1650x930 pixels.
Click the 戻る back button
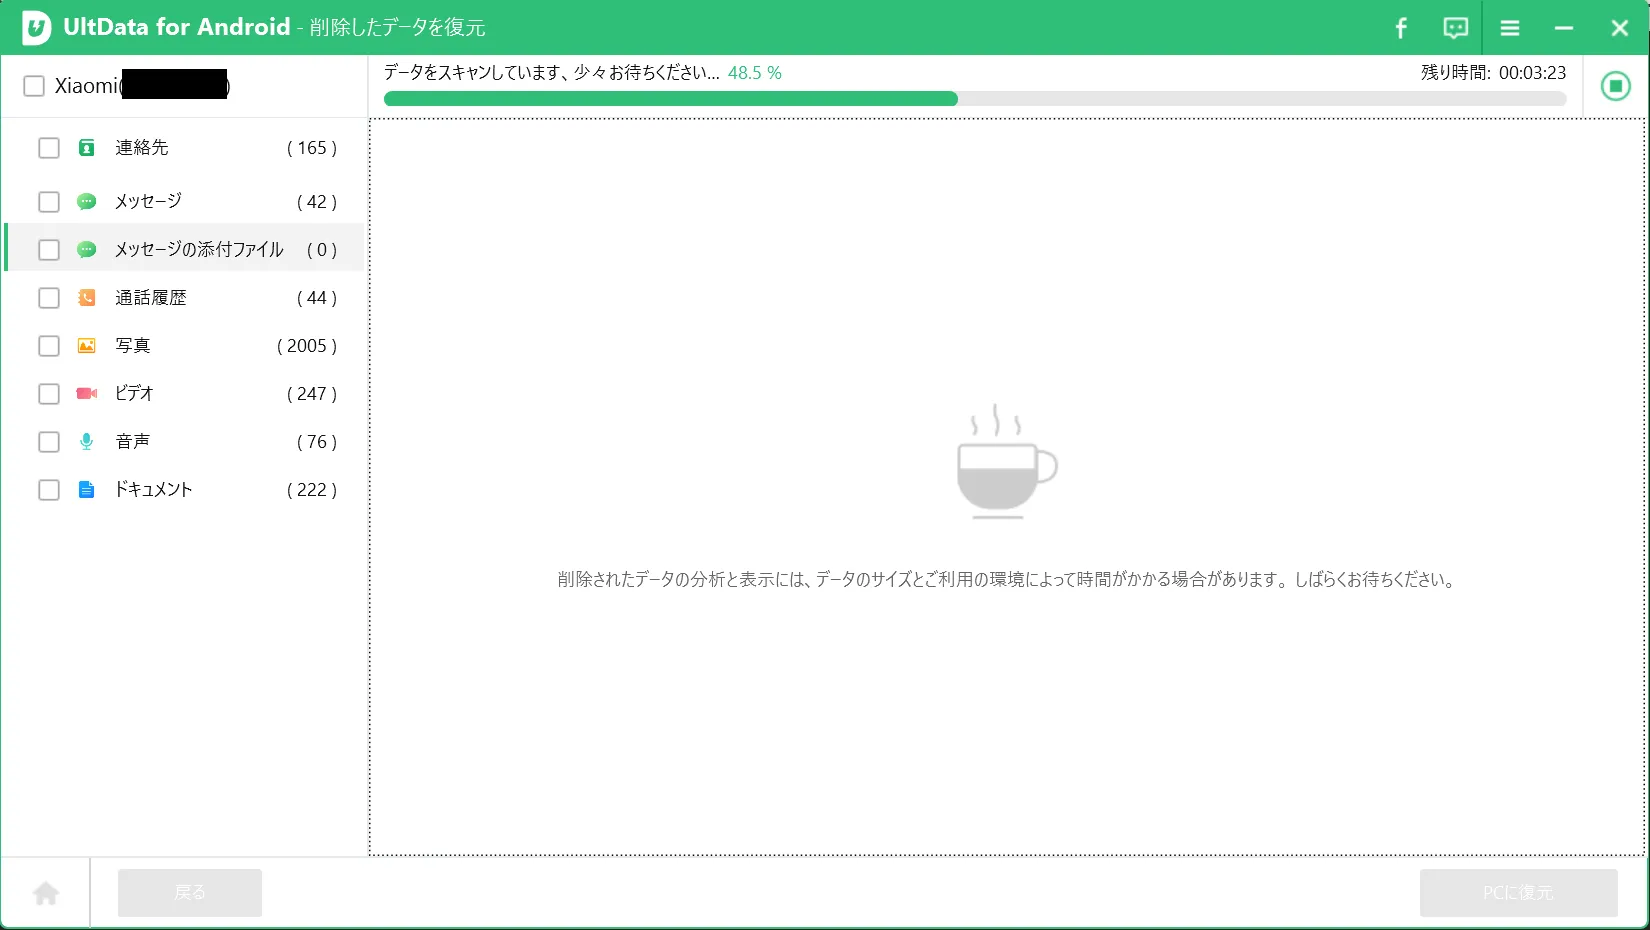pos(189,892)
